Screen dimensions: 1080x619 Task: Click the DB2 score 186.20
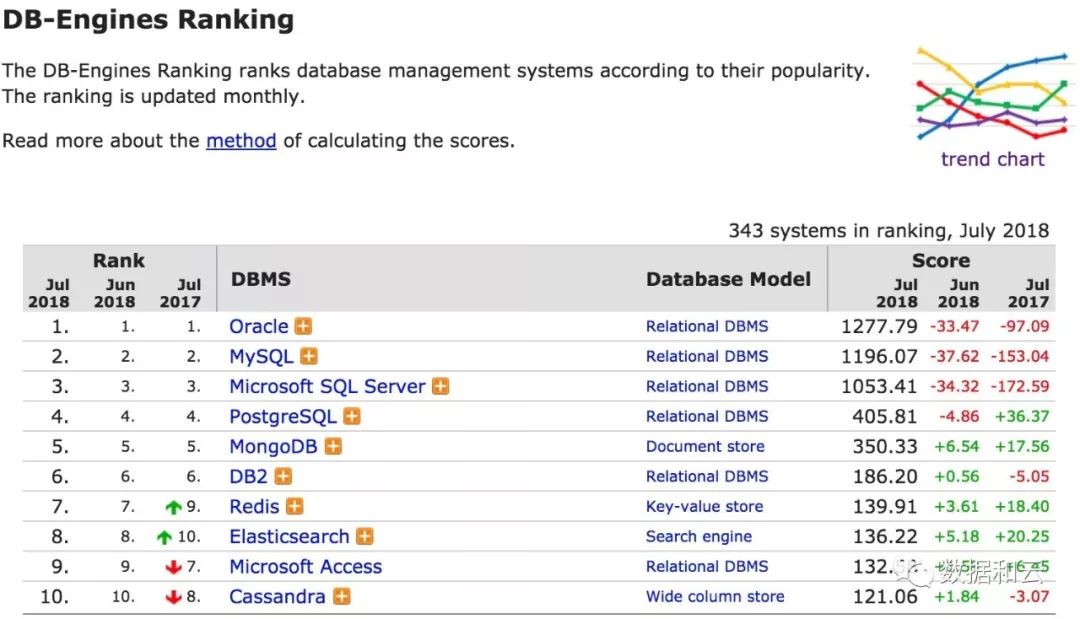click(x=884, y=476)
